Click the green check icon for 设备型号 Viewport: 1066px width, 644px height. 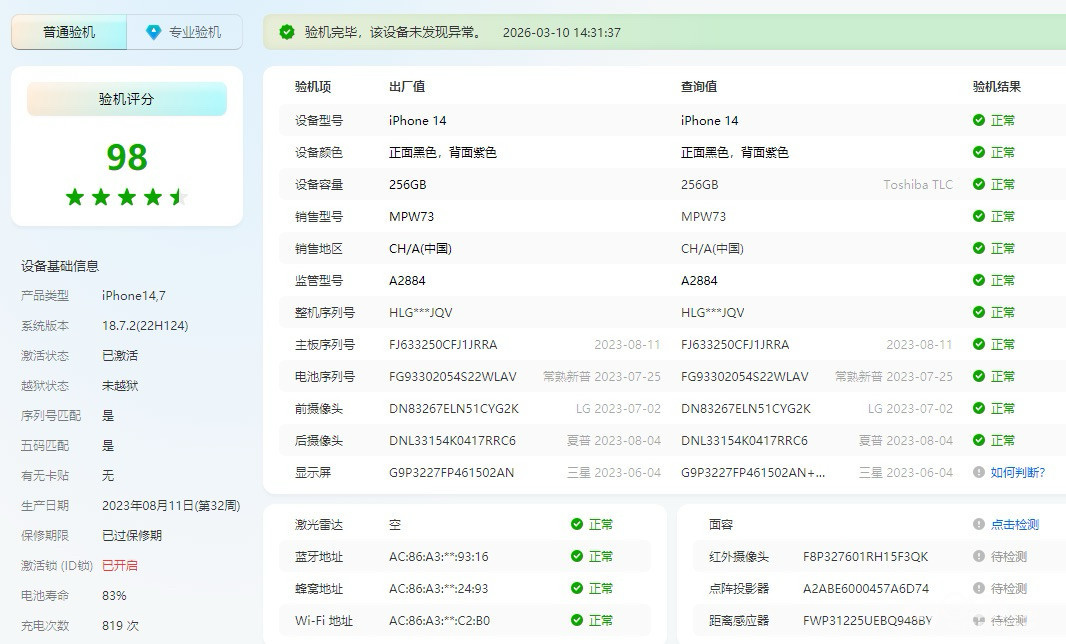click(979, 120)
